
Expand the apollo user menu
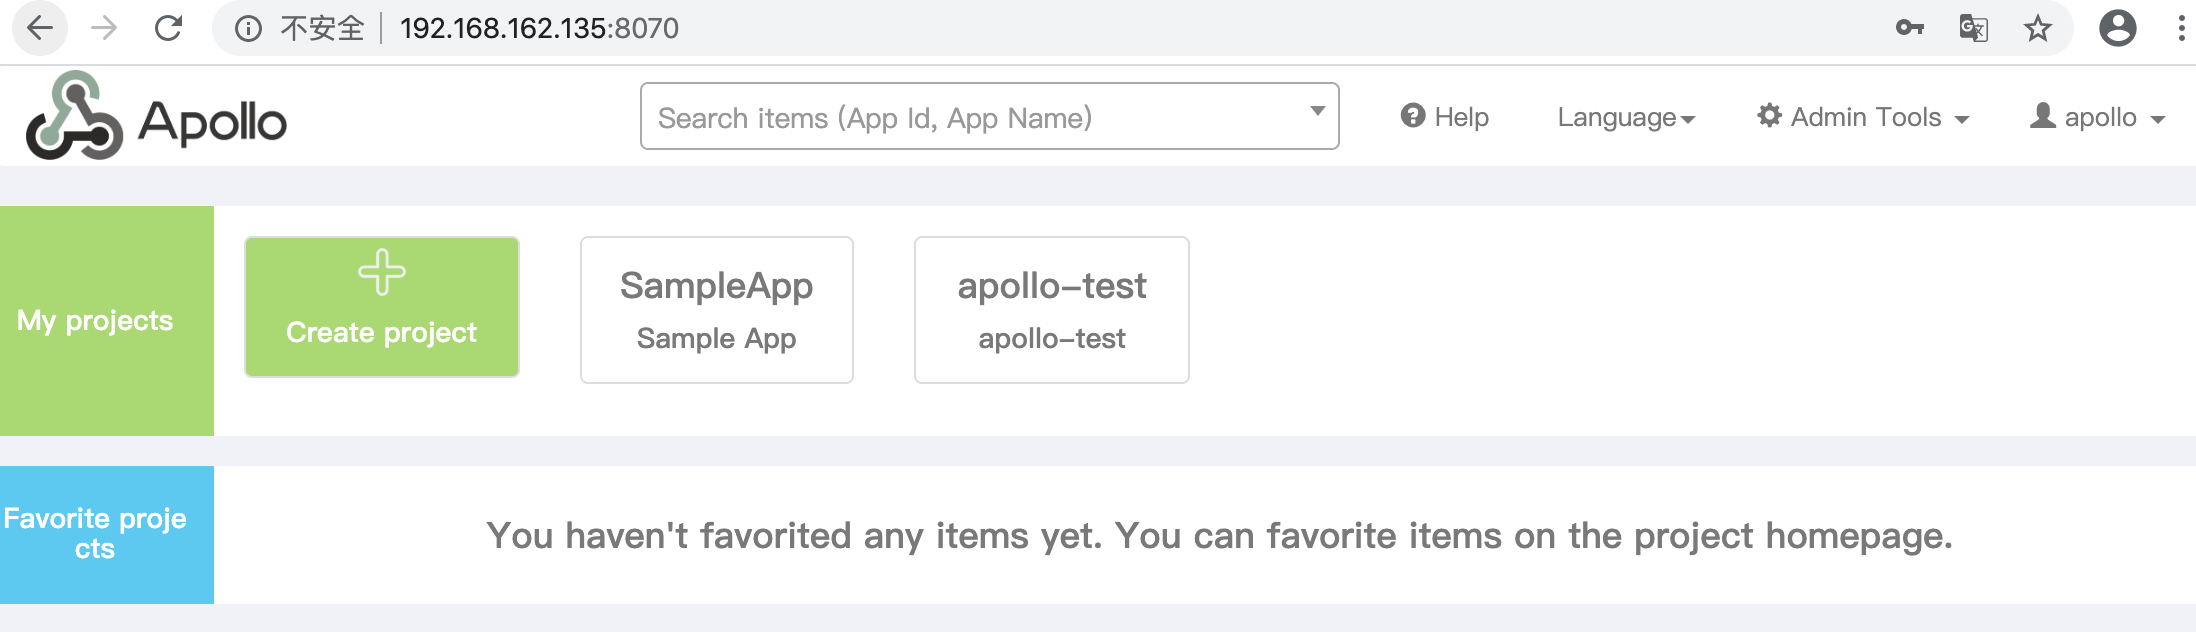(x=2097, y=117)
